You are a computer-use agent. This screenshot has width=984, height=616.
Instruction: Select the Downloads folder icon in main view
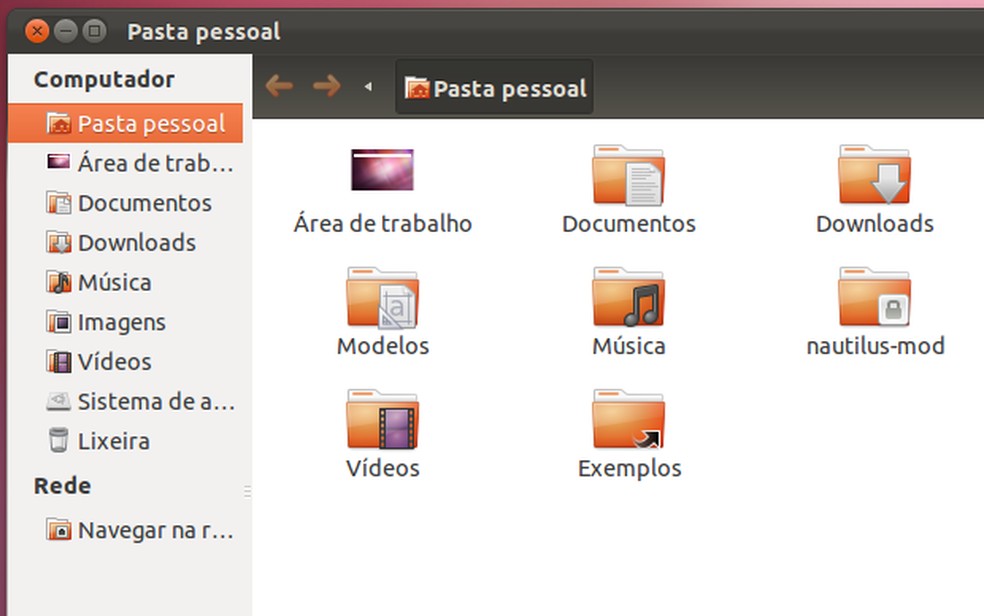click(x=874, y=174)
